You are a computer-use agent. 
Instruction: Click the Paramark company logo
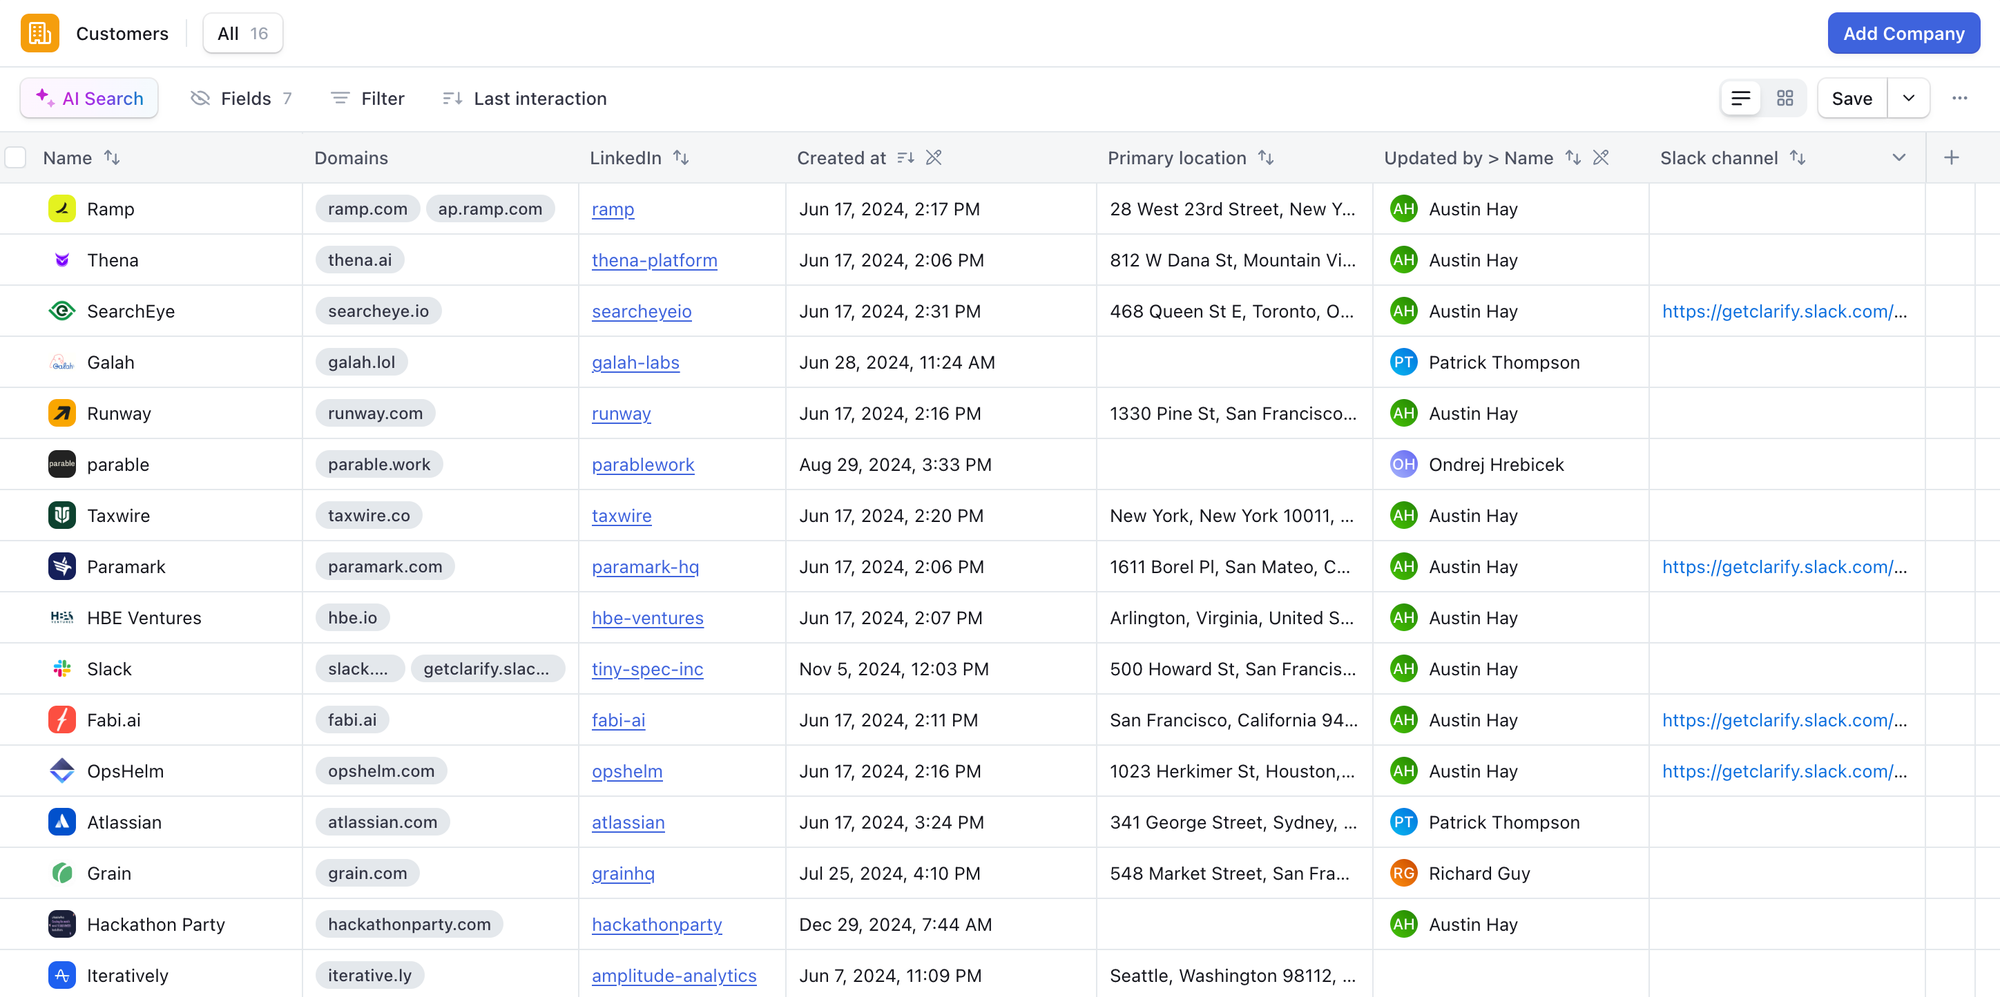coord(62,566)
